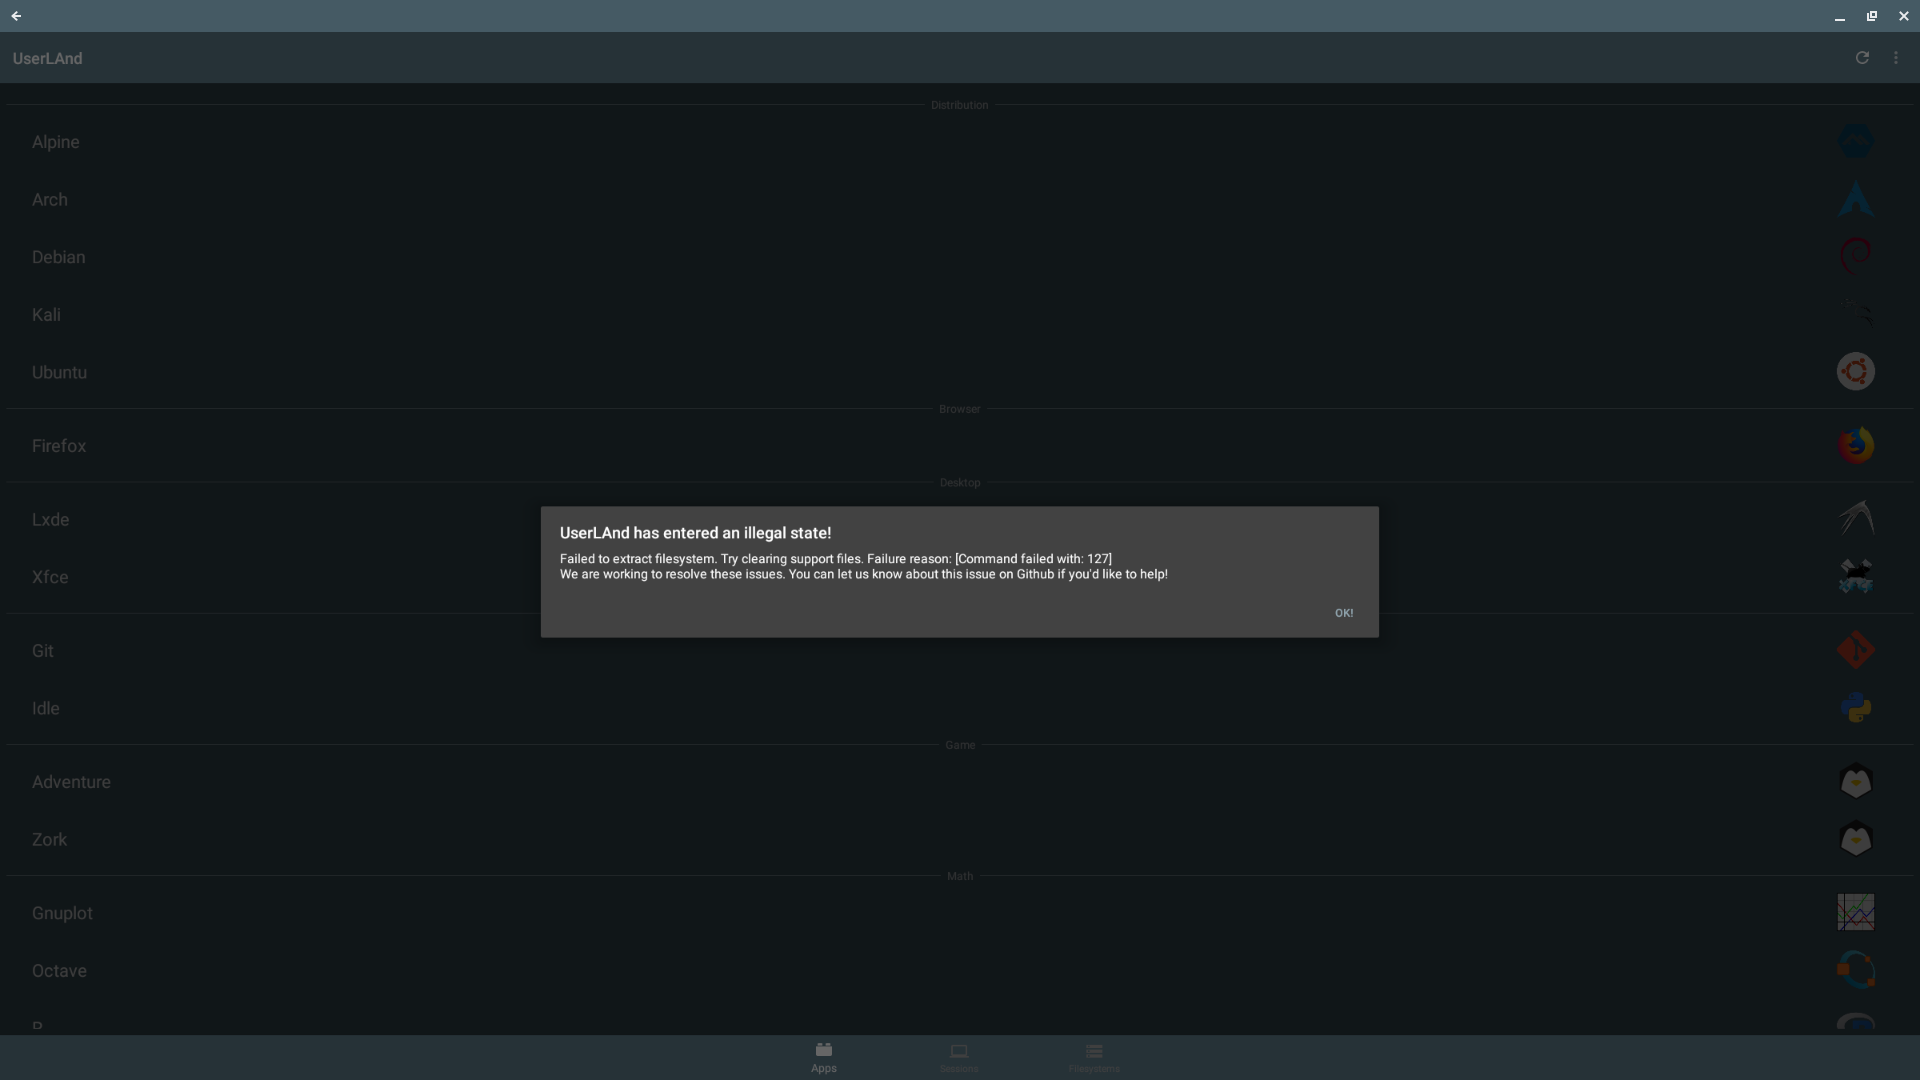Open the overflow options menu

(1896, 57)
